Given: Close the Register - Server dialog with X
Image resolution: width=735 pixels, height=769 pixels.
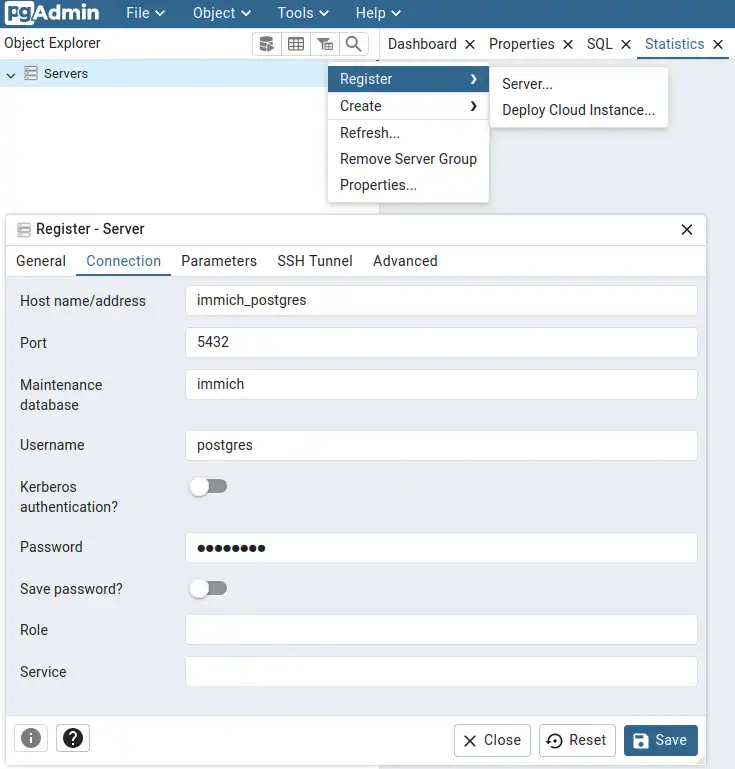Looking at the screenshot, I should click(687, 229).
